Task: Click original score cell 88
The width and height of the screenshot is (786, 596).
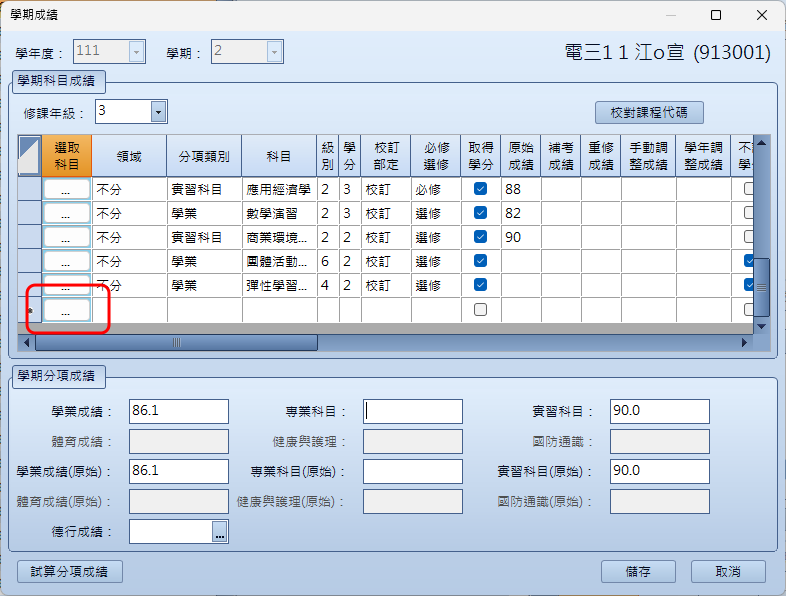Action: [521, 189]
